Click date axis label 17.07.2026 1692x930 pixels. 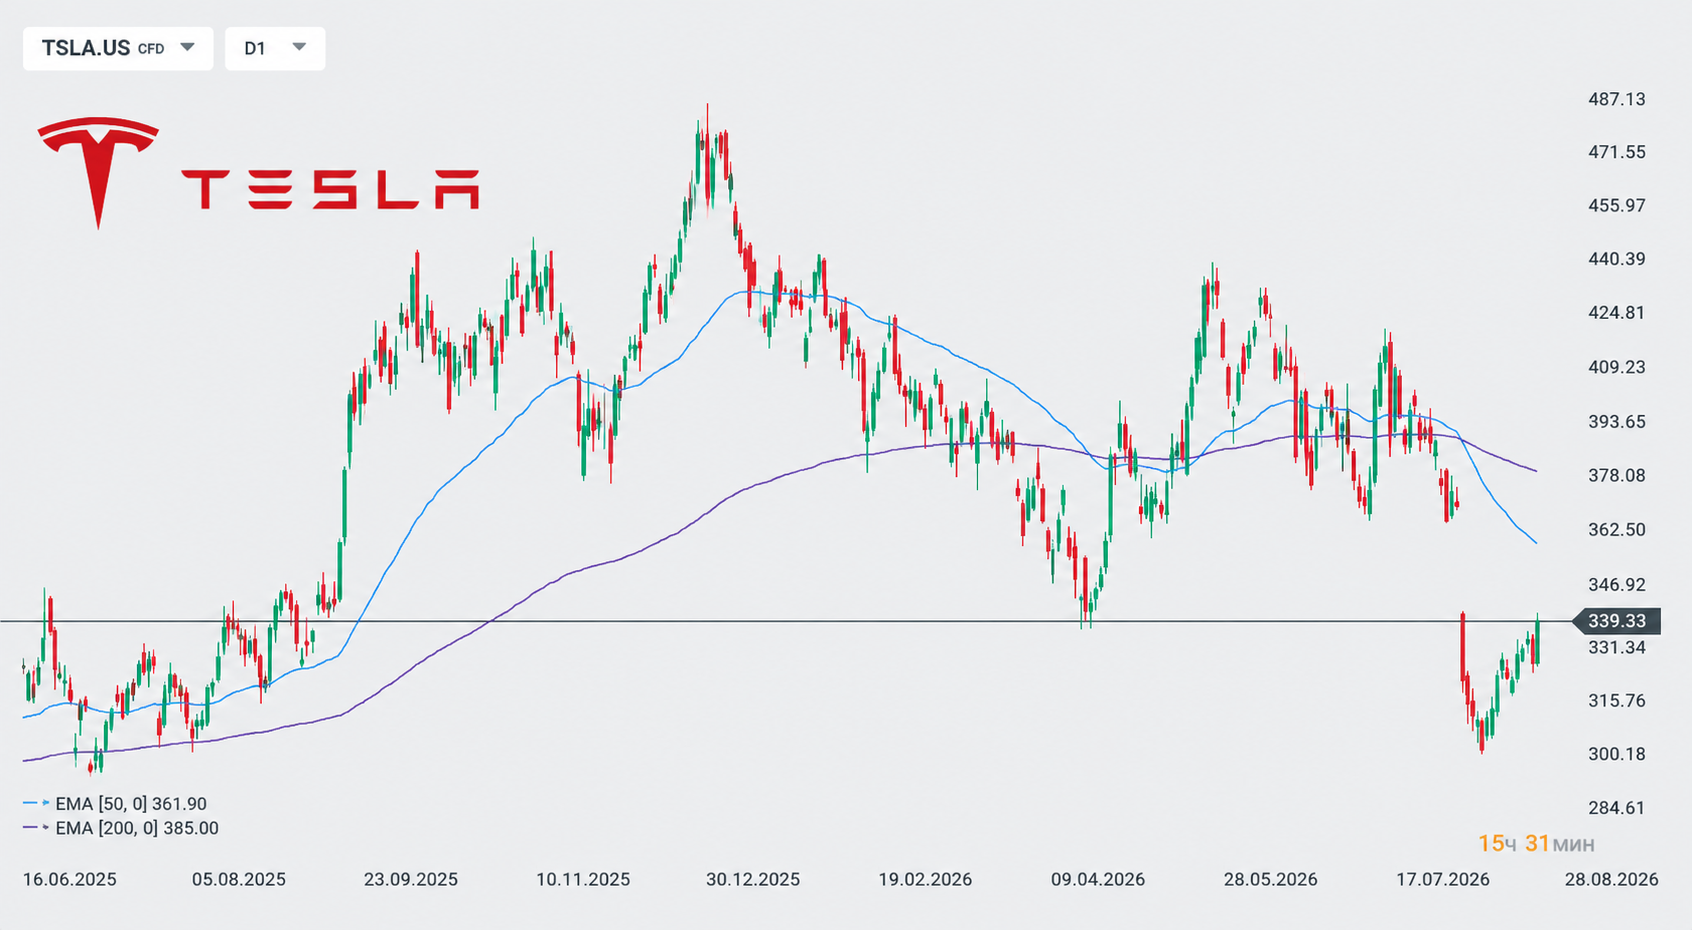click(1443, 879)
